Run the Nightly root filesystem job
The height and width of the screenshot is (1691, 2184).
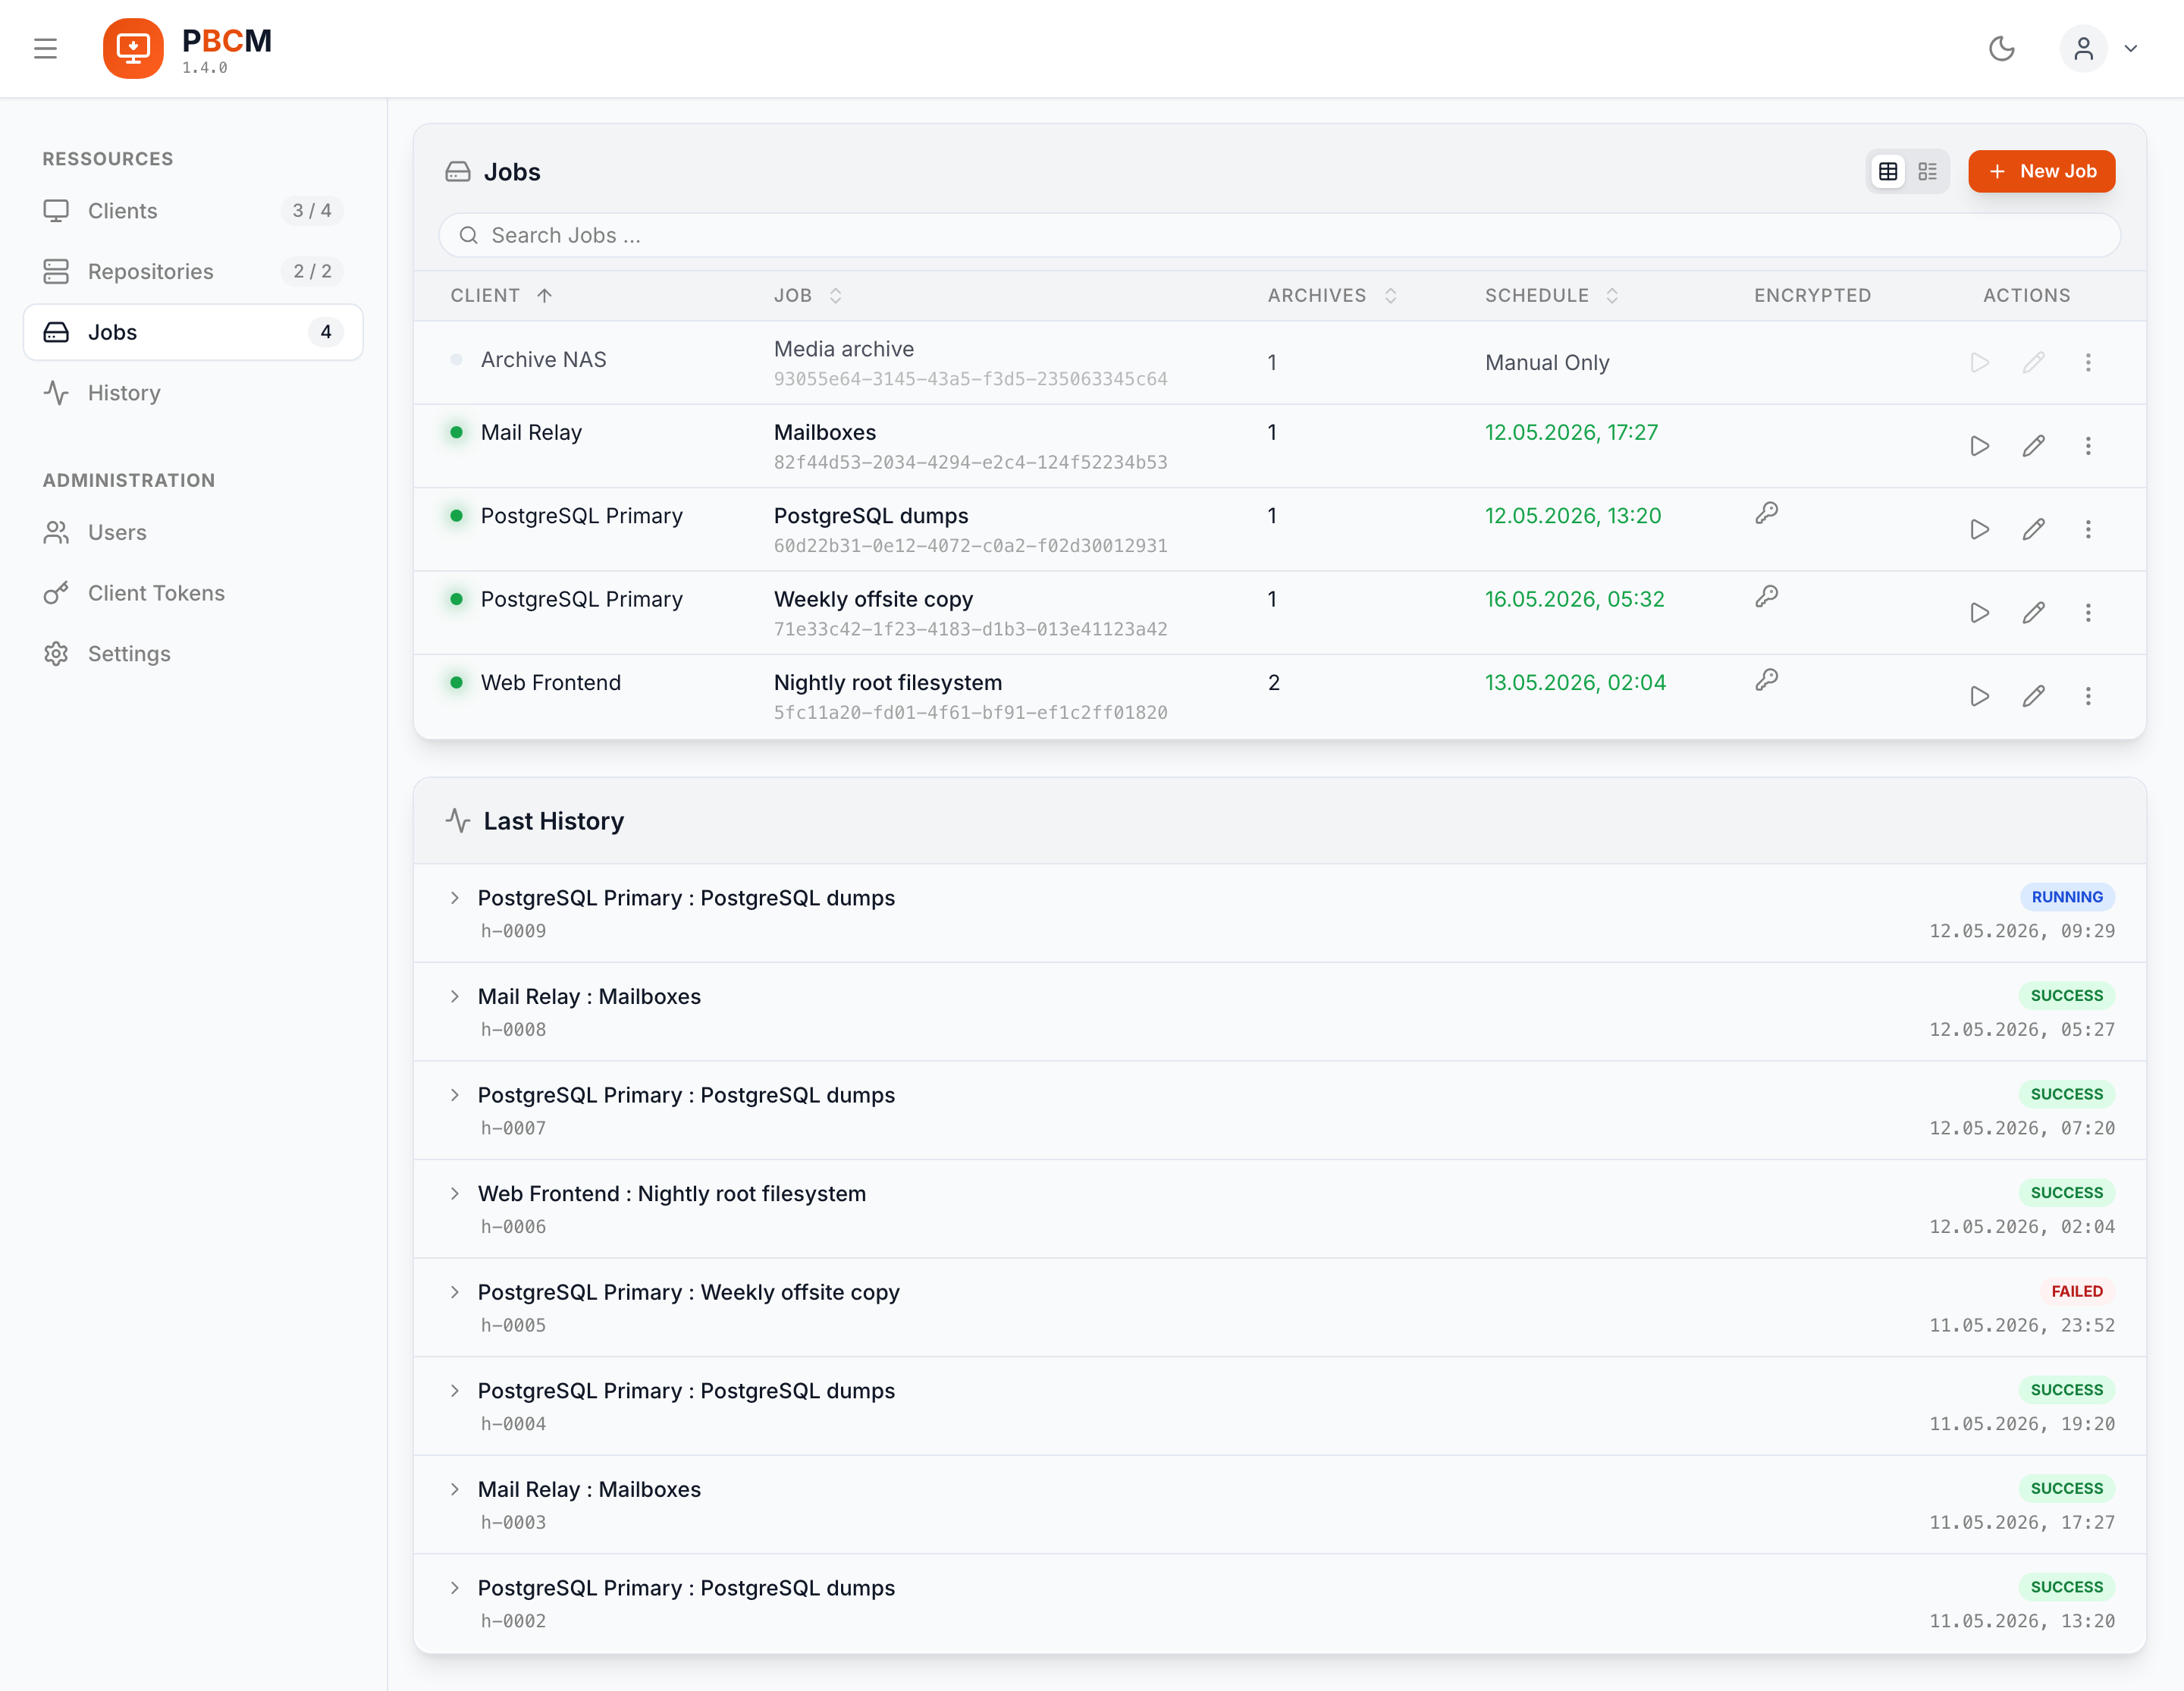tap(1979, 696)
